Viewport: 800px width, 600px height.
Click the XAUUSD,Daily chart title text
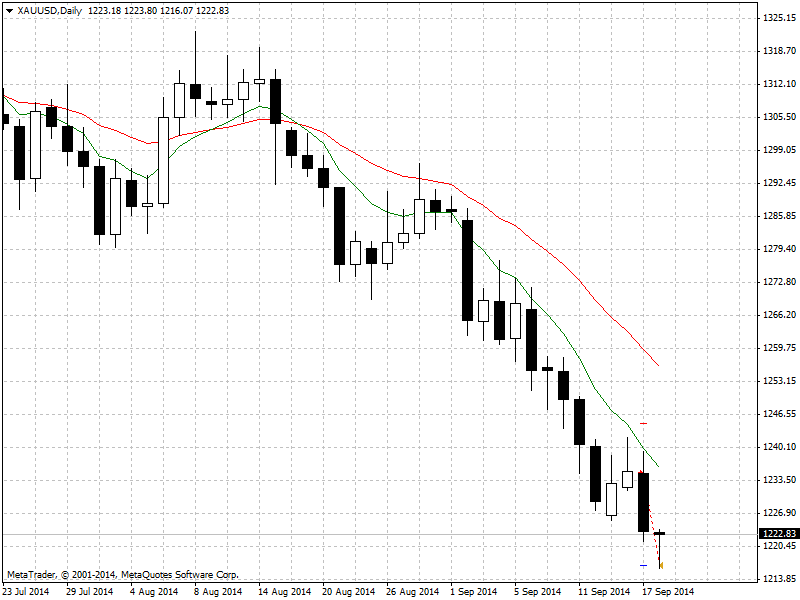(49, 11)
